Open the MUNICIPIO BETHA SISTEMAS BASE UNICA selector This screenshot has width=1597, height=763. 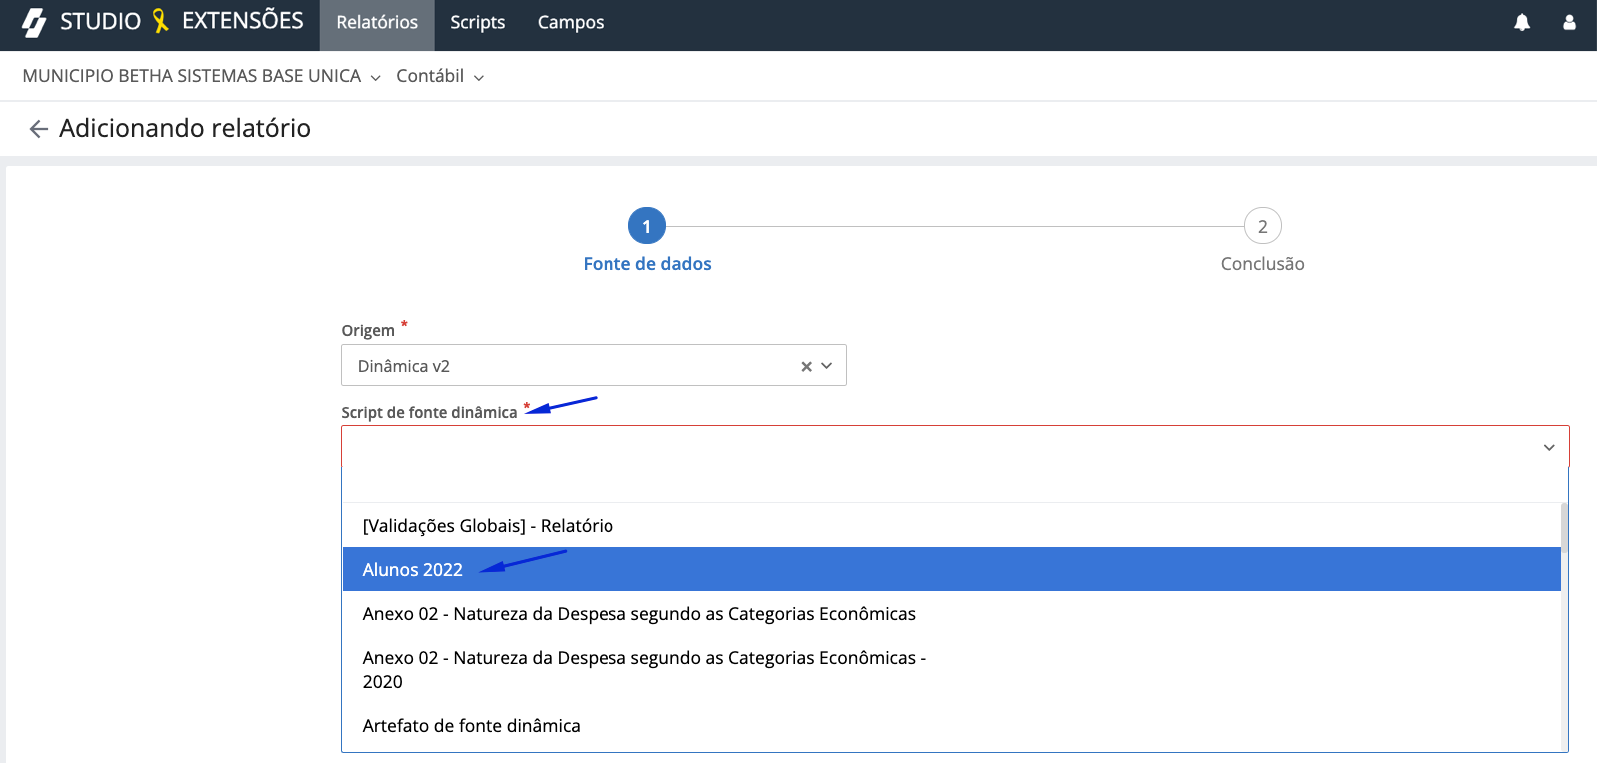coord(201,76)
